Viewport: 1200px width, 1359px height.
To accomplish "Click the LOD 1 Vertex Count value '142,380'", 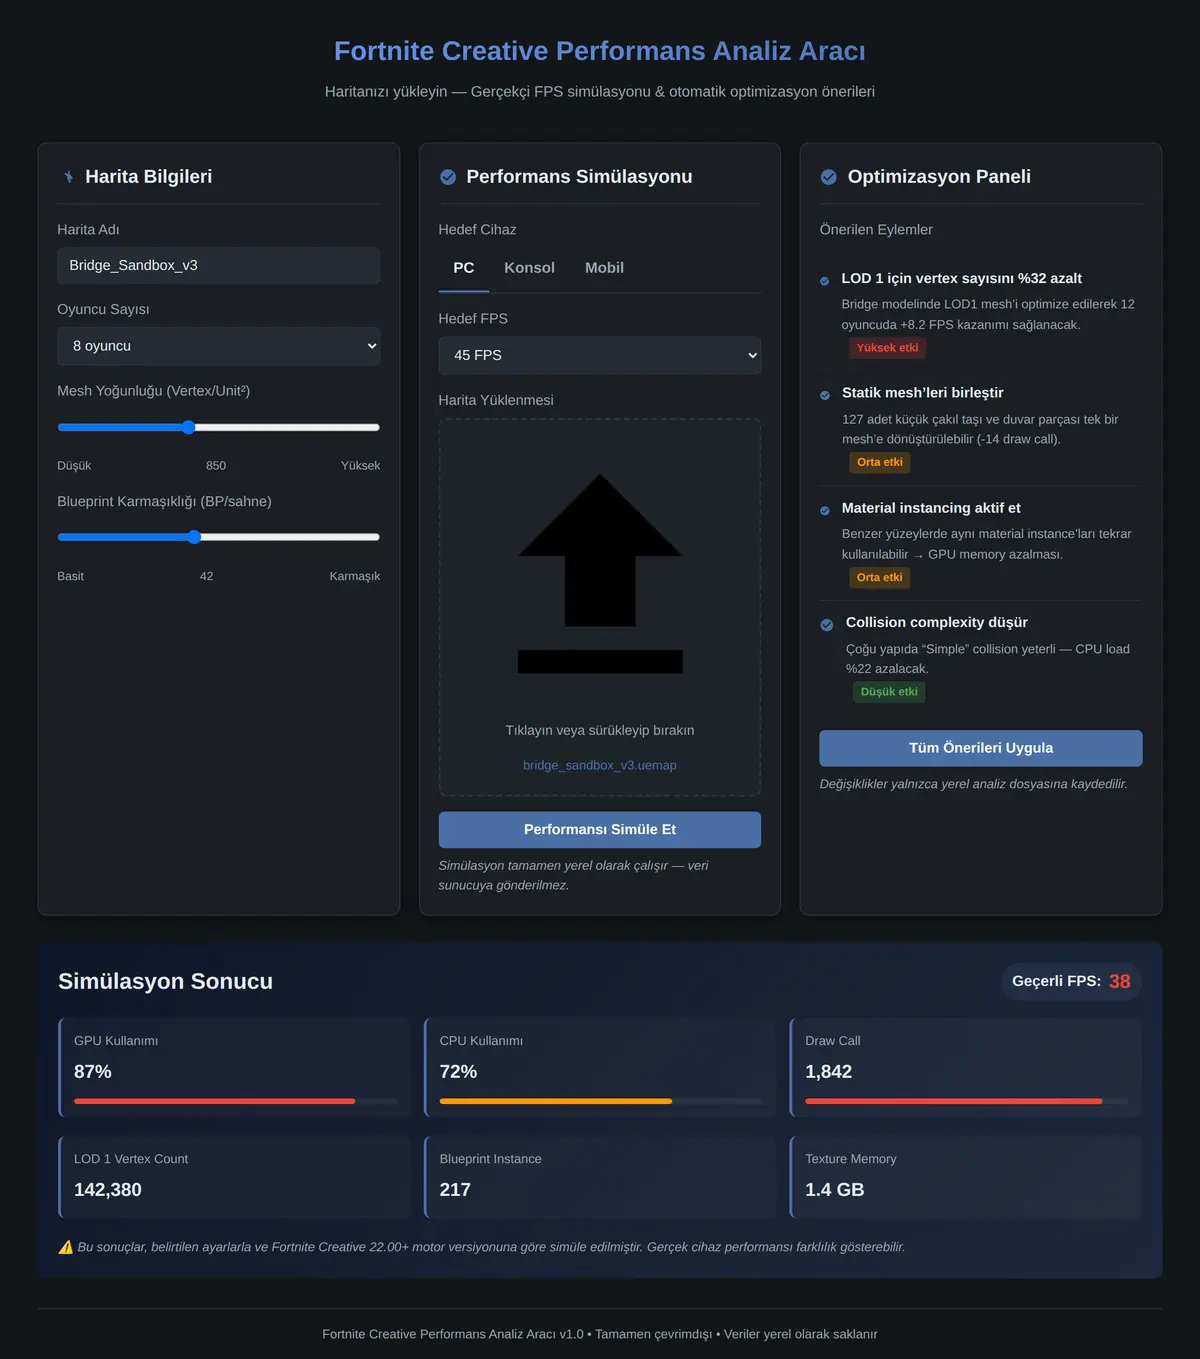I will click(108, 1190).
